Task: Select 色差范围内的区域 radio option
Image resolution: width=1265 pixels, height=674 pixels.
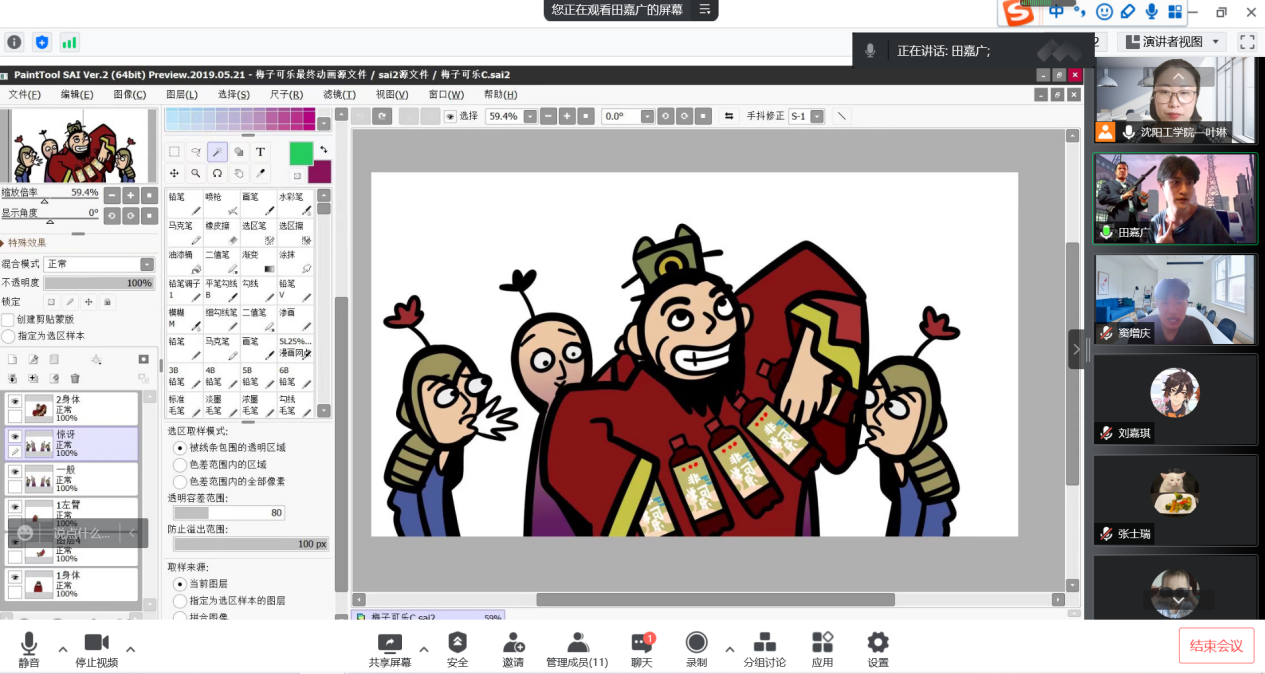Action: click(180, 464)
